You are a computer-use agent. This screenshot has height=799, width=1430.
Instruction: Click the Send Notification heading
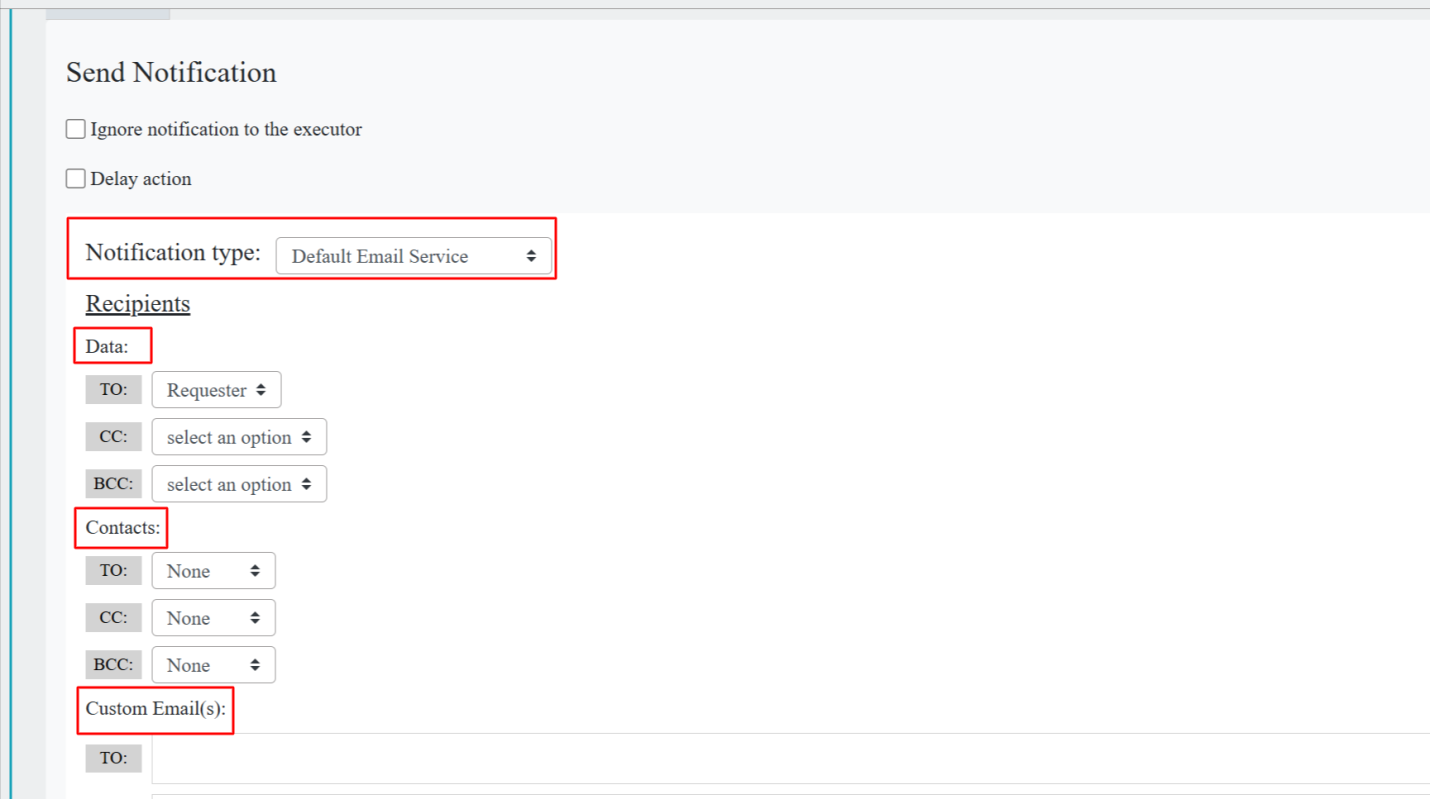[x=171, y=73]
